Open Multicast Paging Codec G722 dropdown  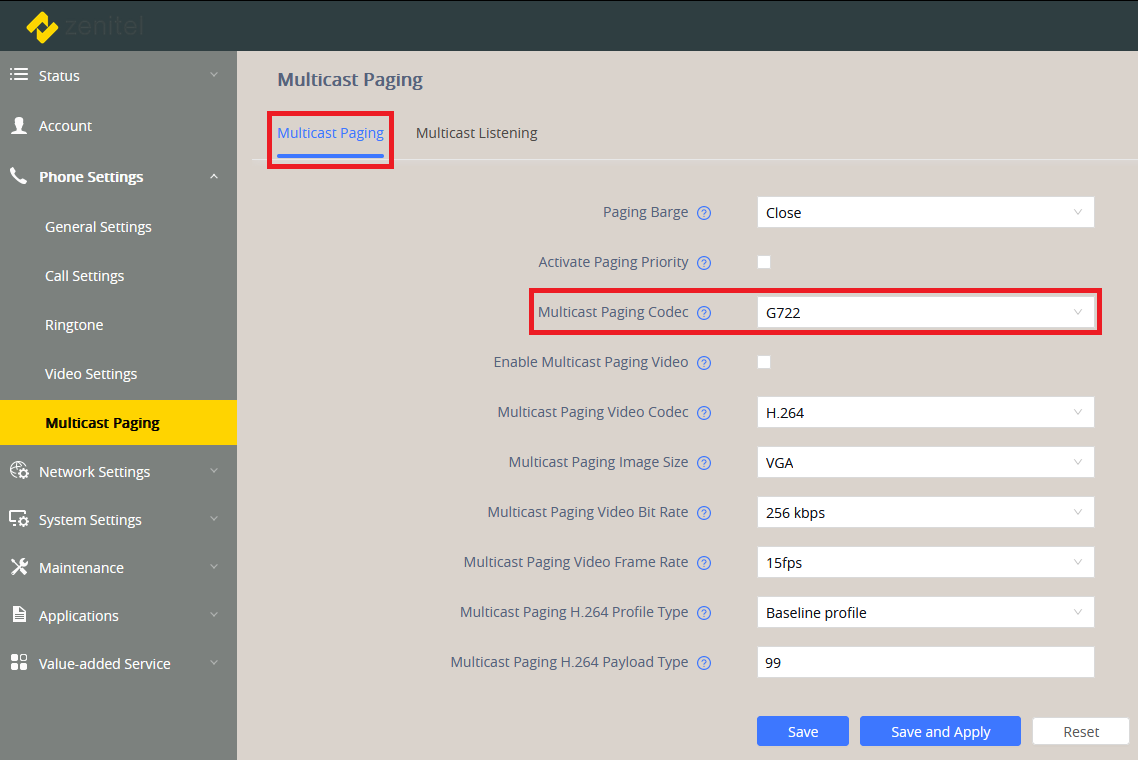(x=925, y=312)
